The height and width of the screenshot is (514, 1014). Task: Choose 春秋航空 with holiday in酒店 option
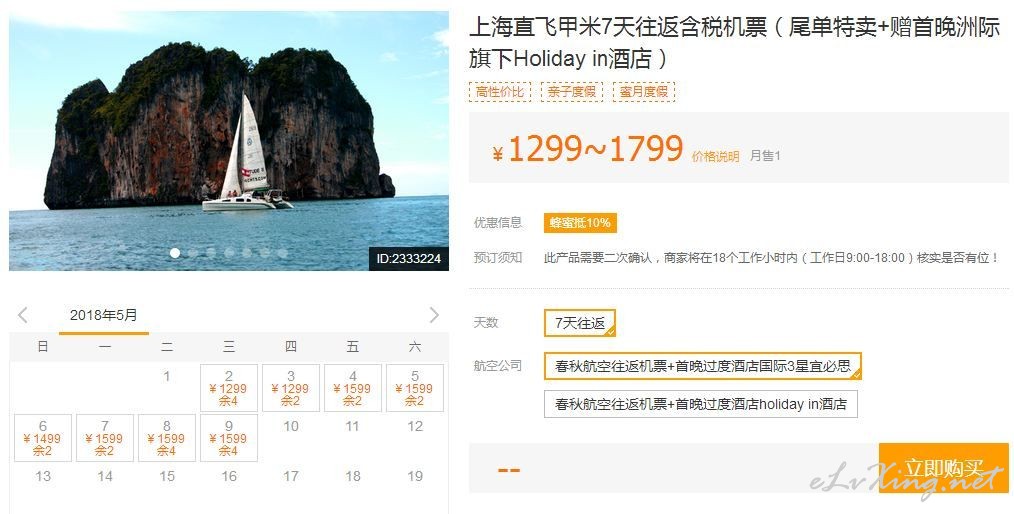[700, 404]
